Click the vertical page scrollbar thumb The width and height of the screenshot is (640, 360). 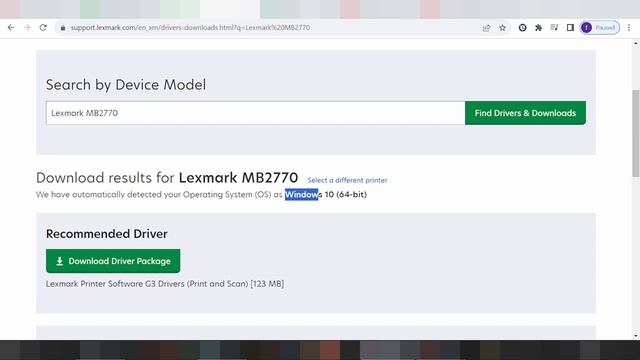[x=636, y=133]
